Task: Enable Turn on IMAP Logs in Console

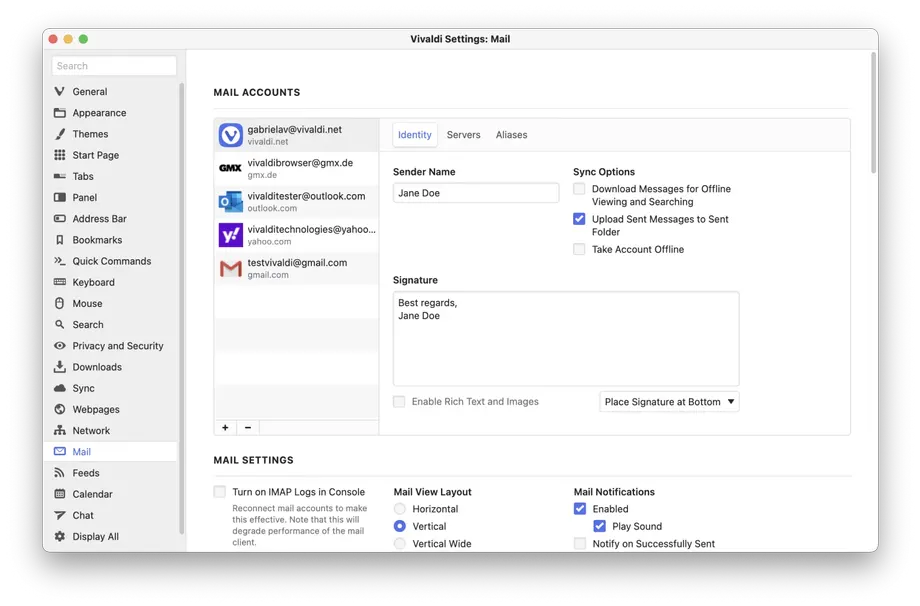Action: pos(219,492)
